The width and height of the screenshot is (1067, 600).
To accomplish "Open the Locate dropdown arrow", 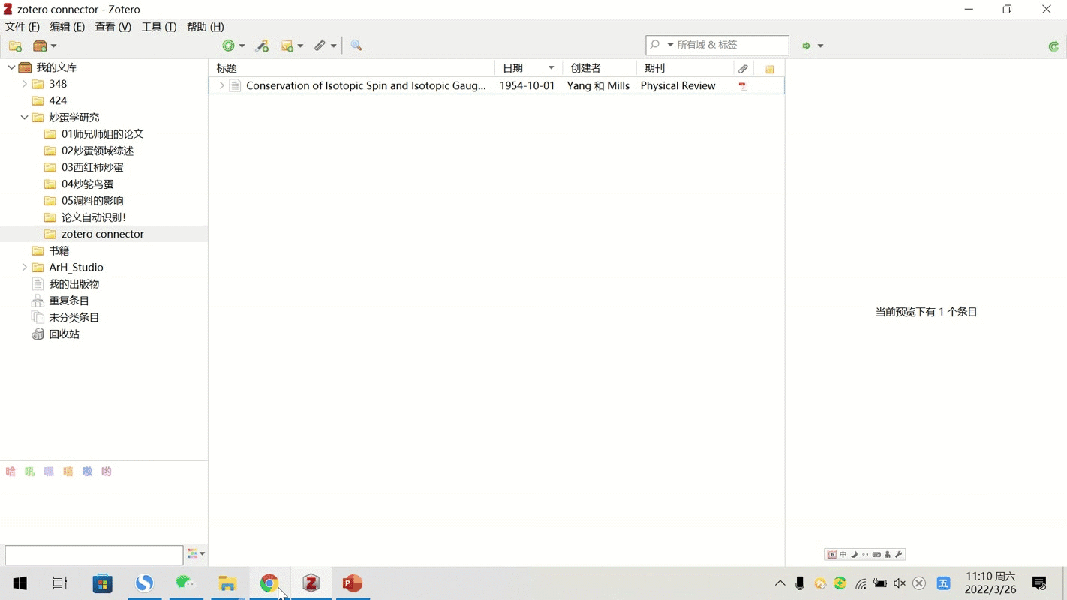I will (820, 46).
